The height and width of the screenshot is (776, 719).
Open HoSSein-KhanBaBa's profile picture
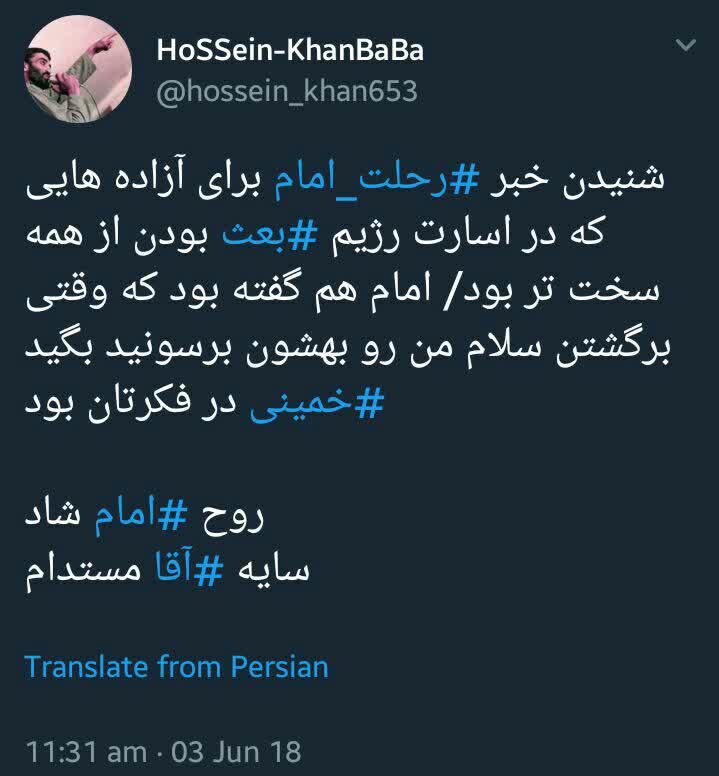[78, 69]
